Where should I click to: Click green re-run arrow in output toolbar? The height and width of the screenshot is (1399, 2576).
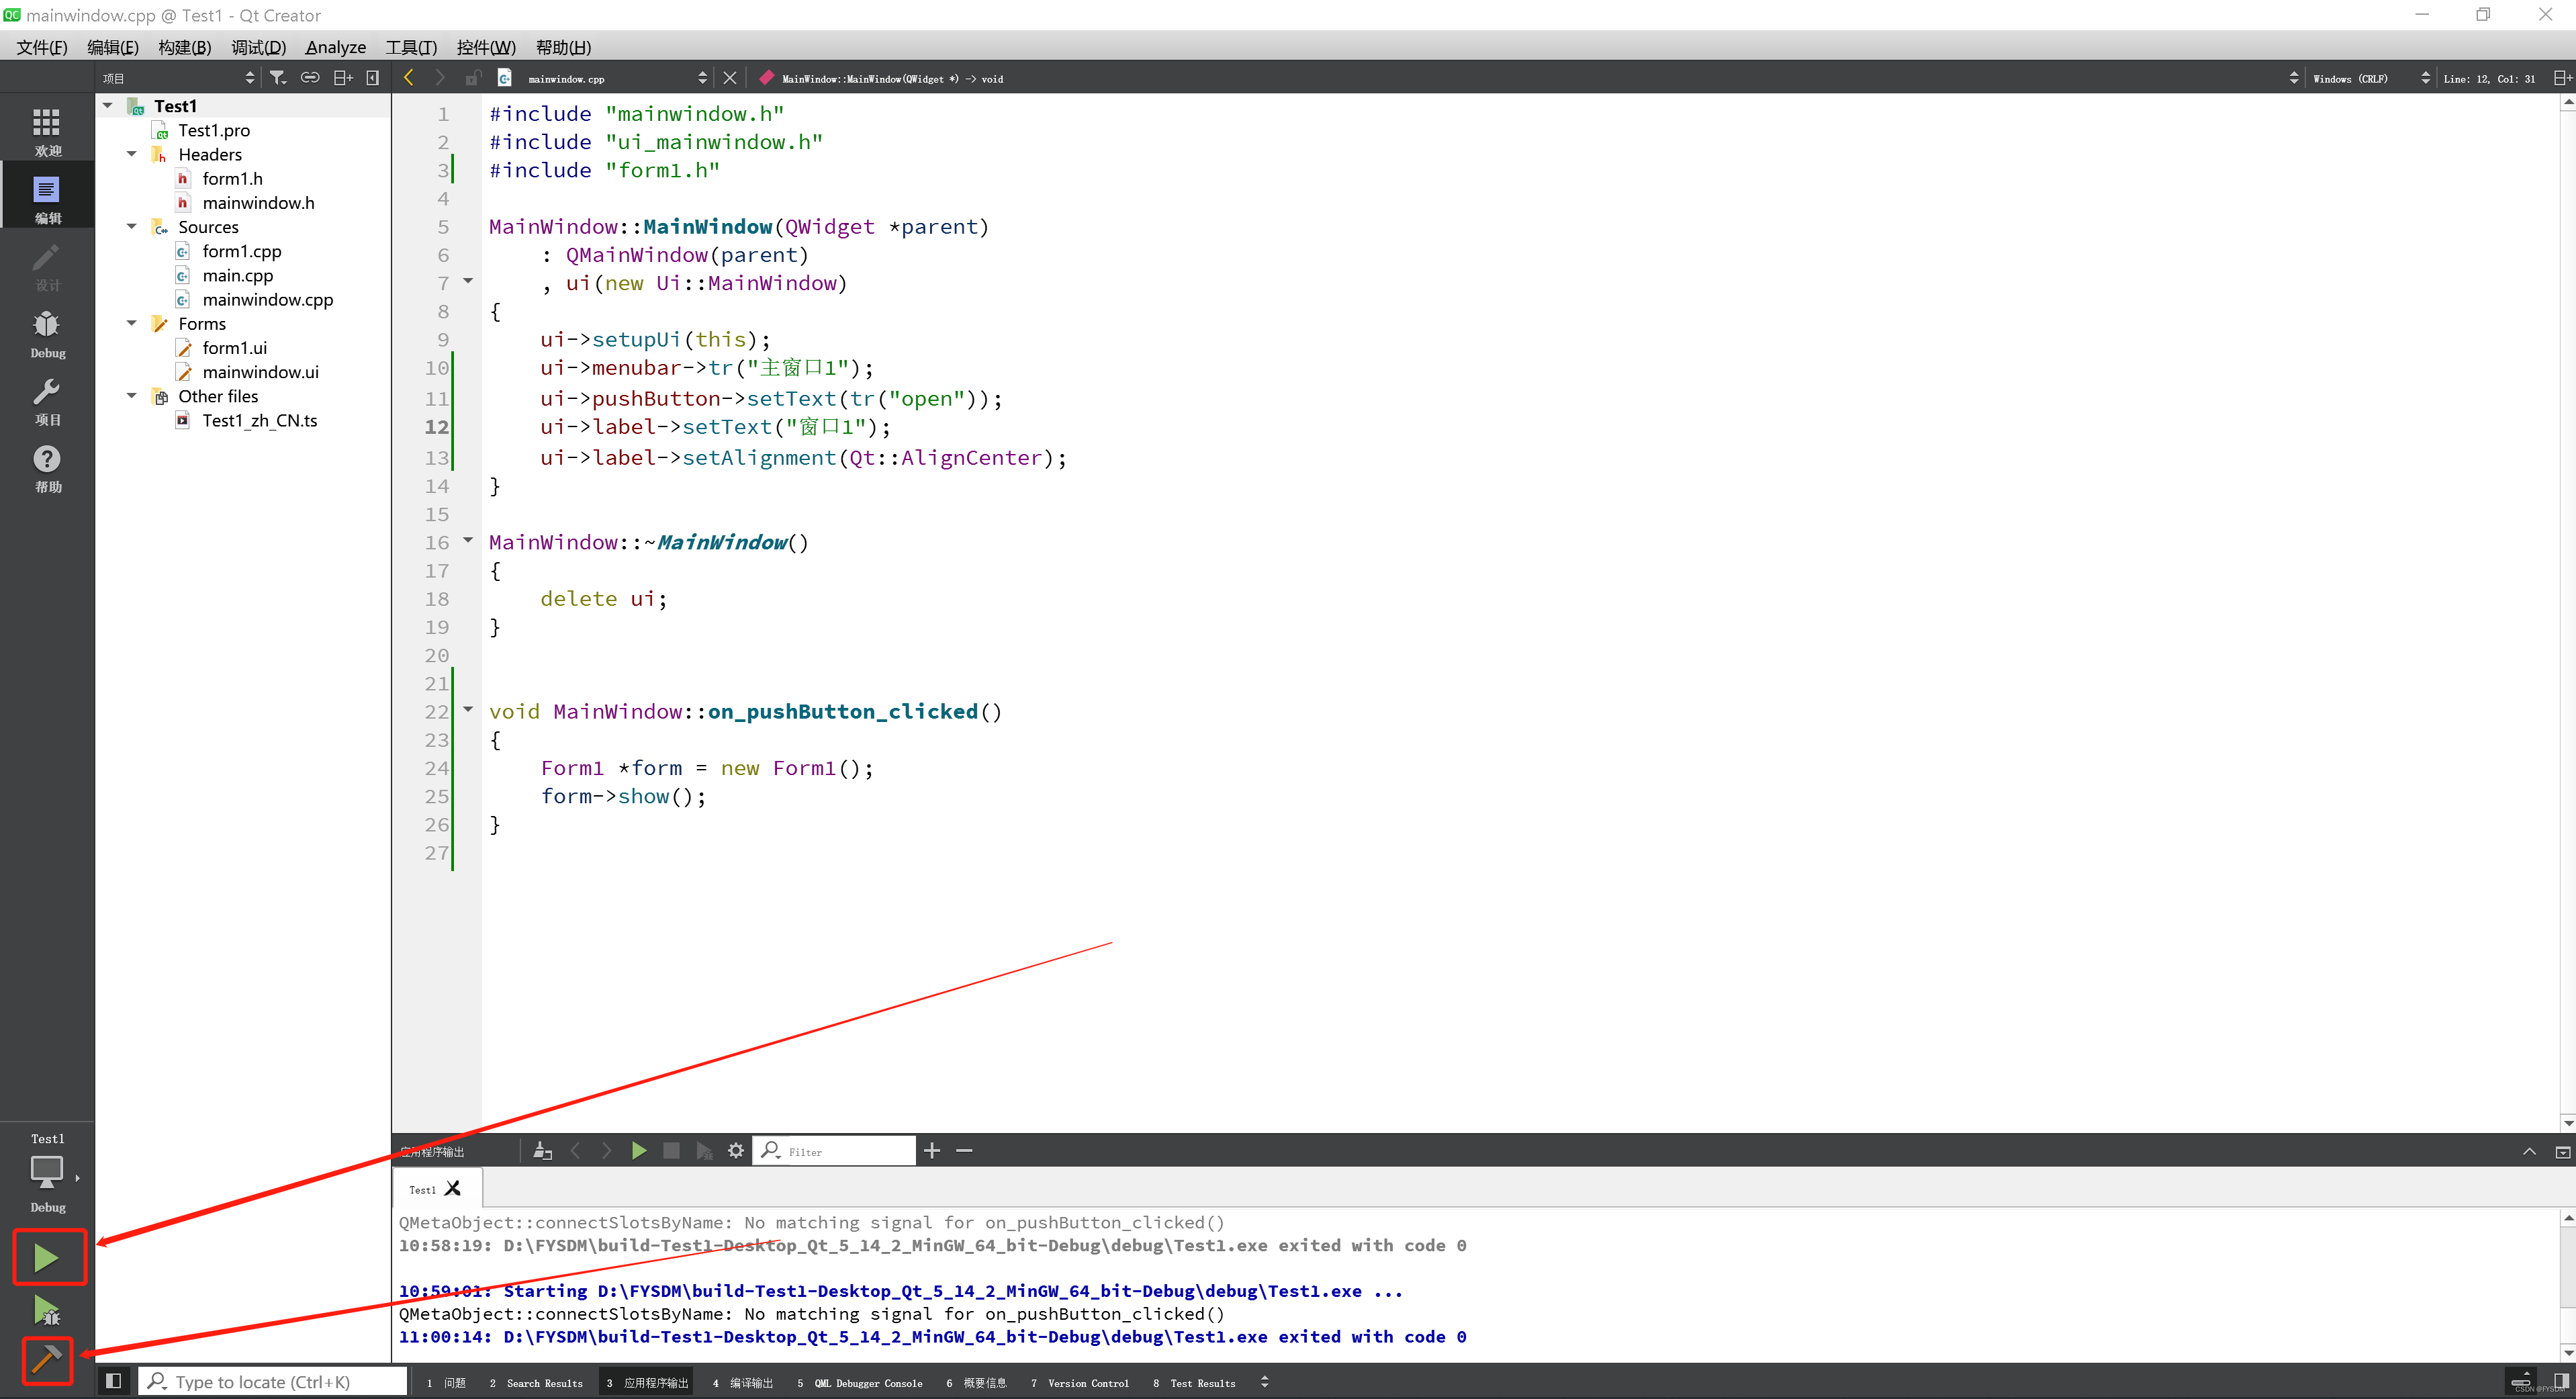pos(639,1151)
